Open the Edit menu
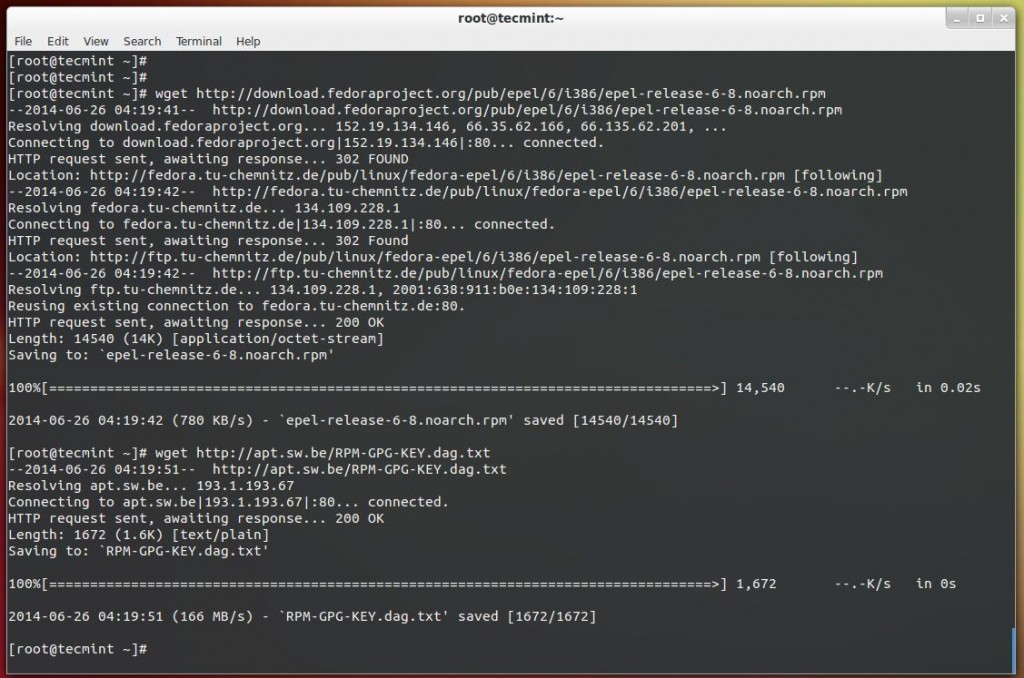Image resolution: width=1024 pixels, height=678 pixels. click(x=57, y=41)
